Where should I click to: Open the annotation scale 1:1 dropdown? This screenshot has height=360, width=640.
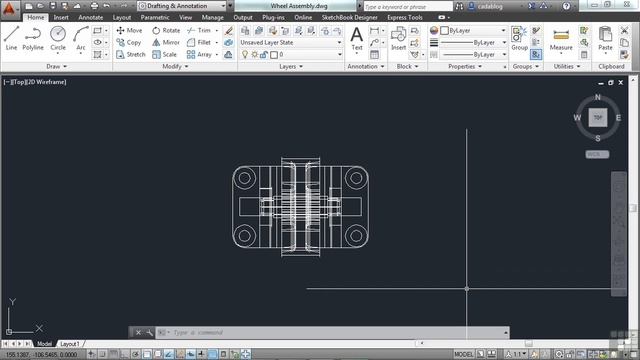point(516,354)
